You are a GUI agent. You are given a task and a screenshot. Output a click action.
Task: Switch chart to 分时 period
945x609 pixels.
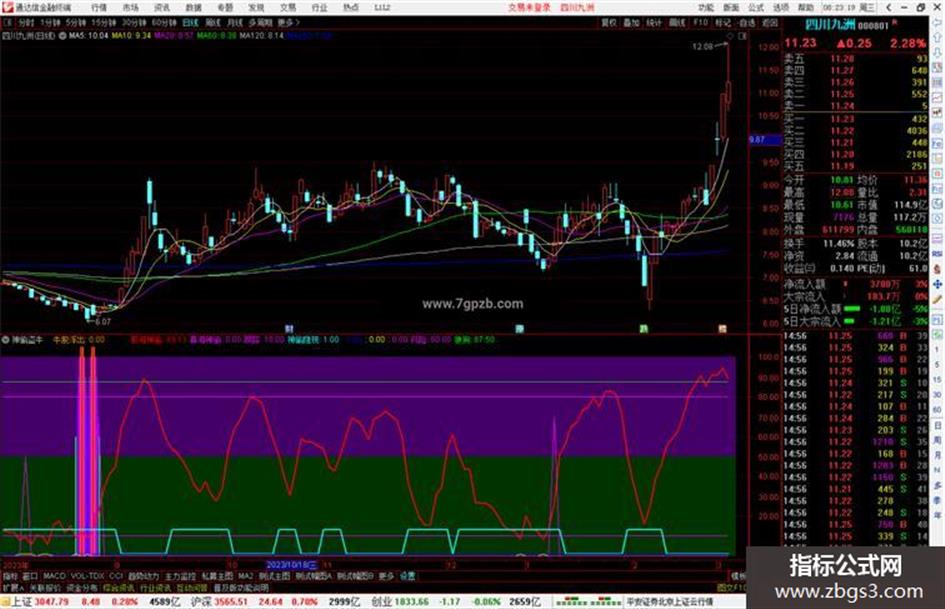coord(26,22)
